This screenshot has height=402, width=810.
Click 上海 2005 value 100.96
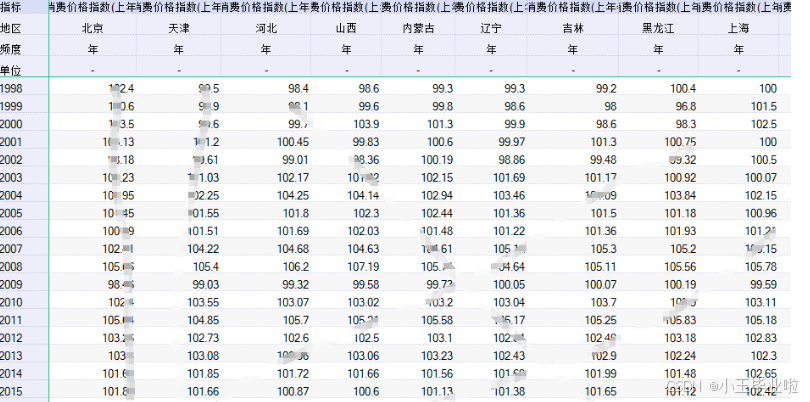pos(761,213)
